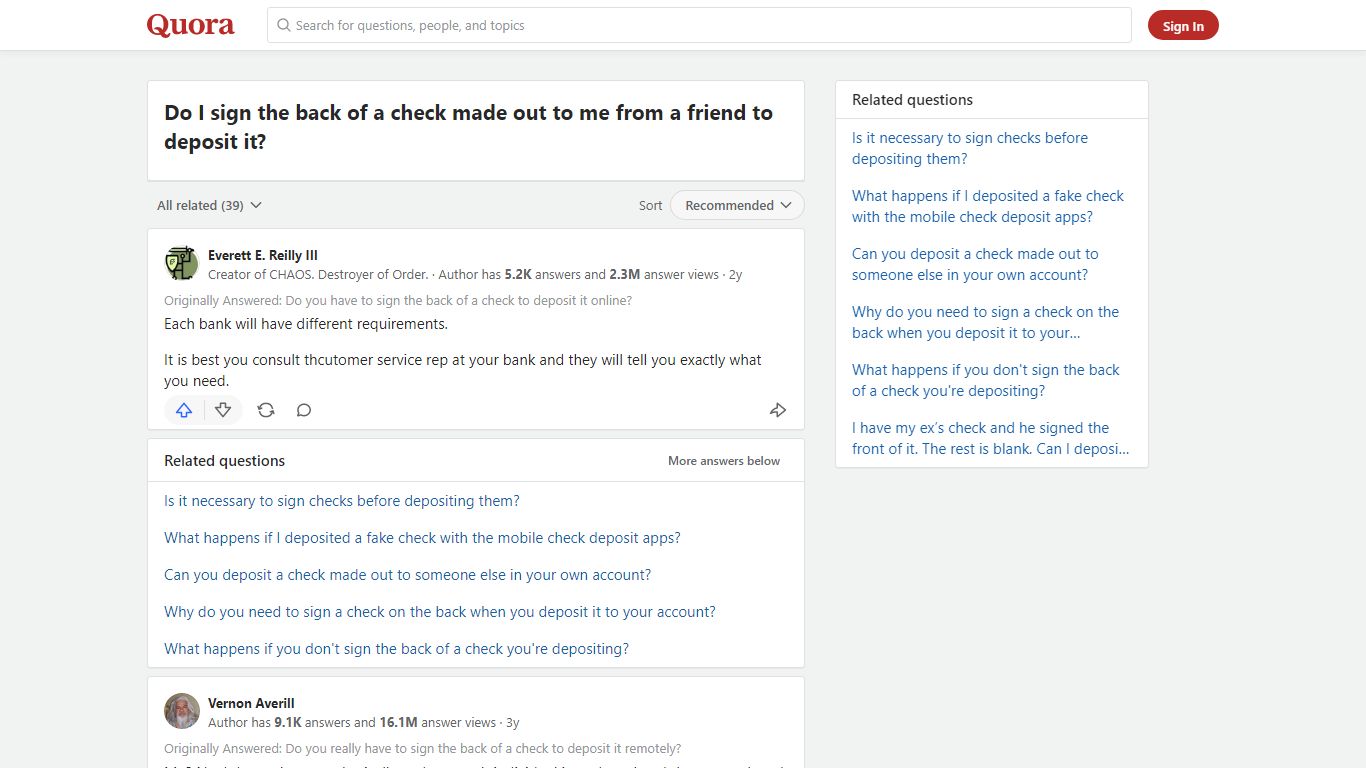Open sidebar link 'I have my ex's check'

(x=991, y=438)
